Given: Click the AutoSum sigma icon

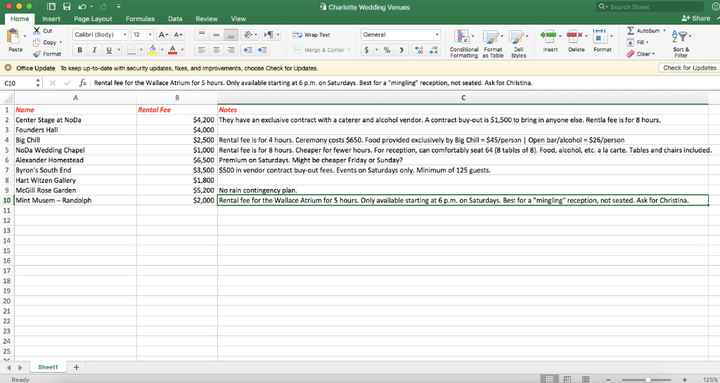Looking at the screenshot, I should point(630,30).
